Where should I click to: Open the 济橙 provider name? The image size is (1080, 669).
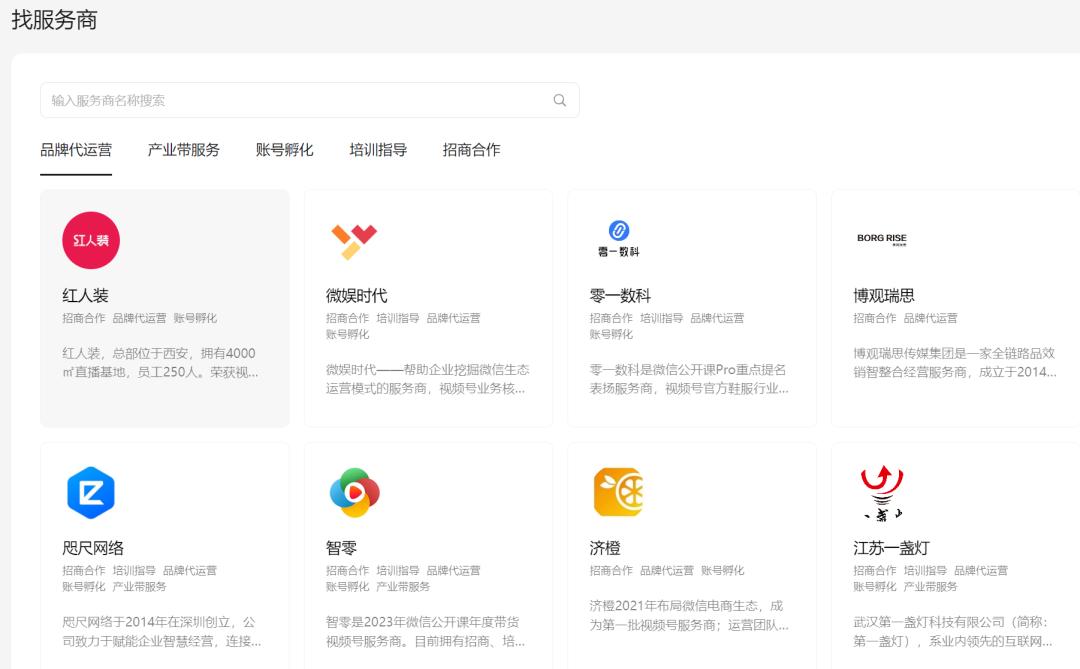click(x=605, y=548)
